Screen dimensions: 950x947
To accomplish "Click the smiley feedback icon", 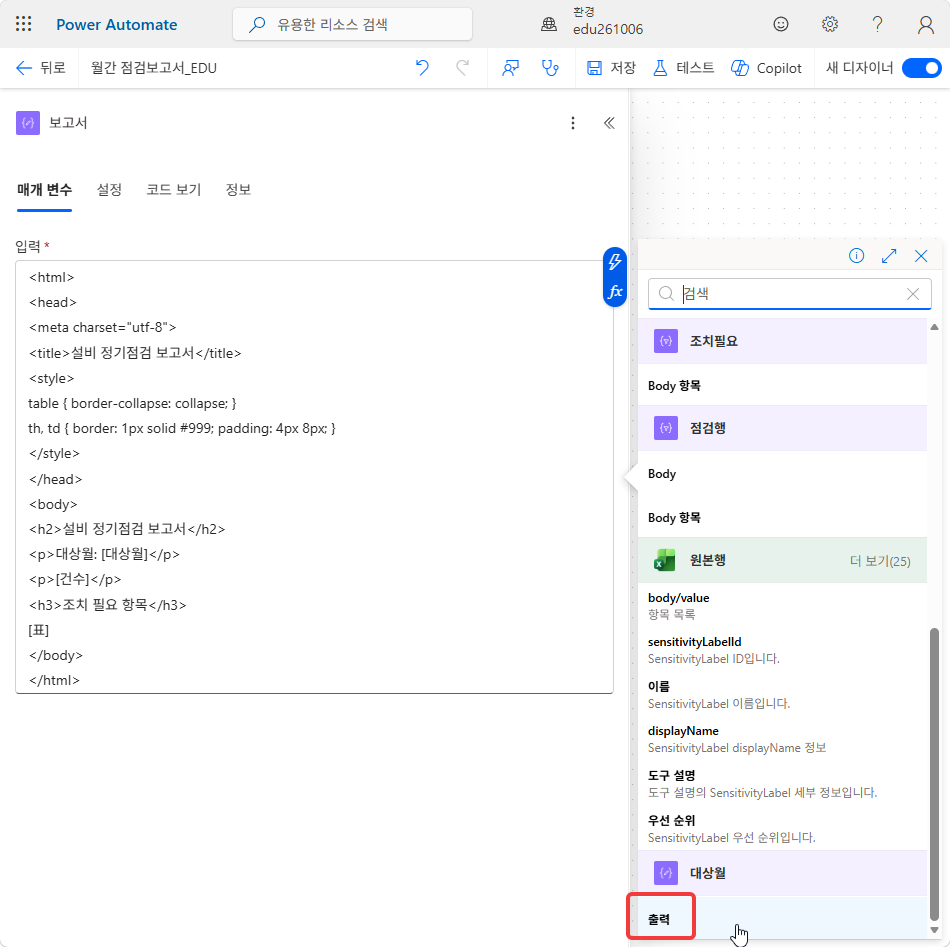I will point(781,24).
